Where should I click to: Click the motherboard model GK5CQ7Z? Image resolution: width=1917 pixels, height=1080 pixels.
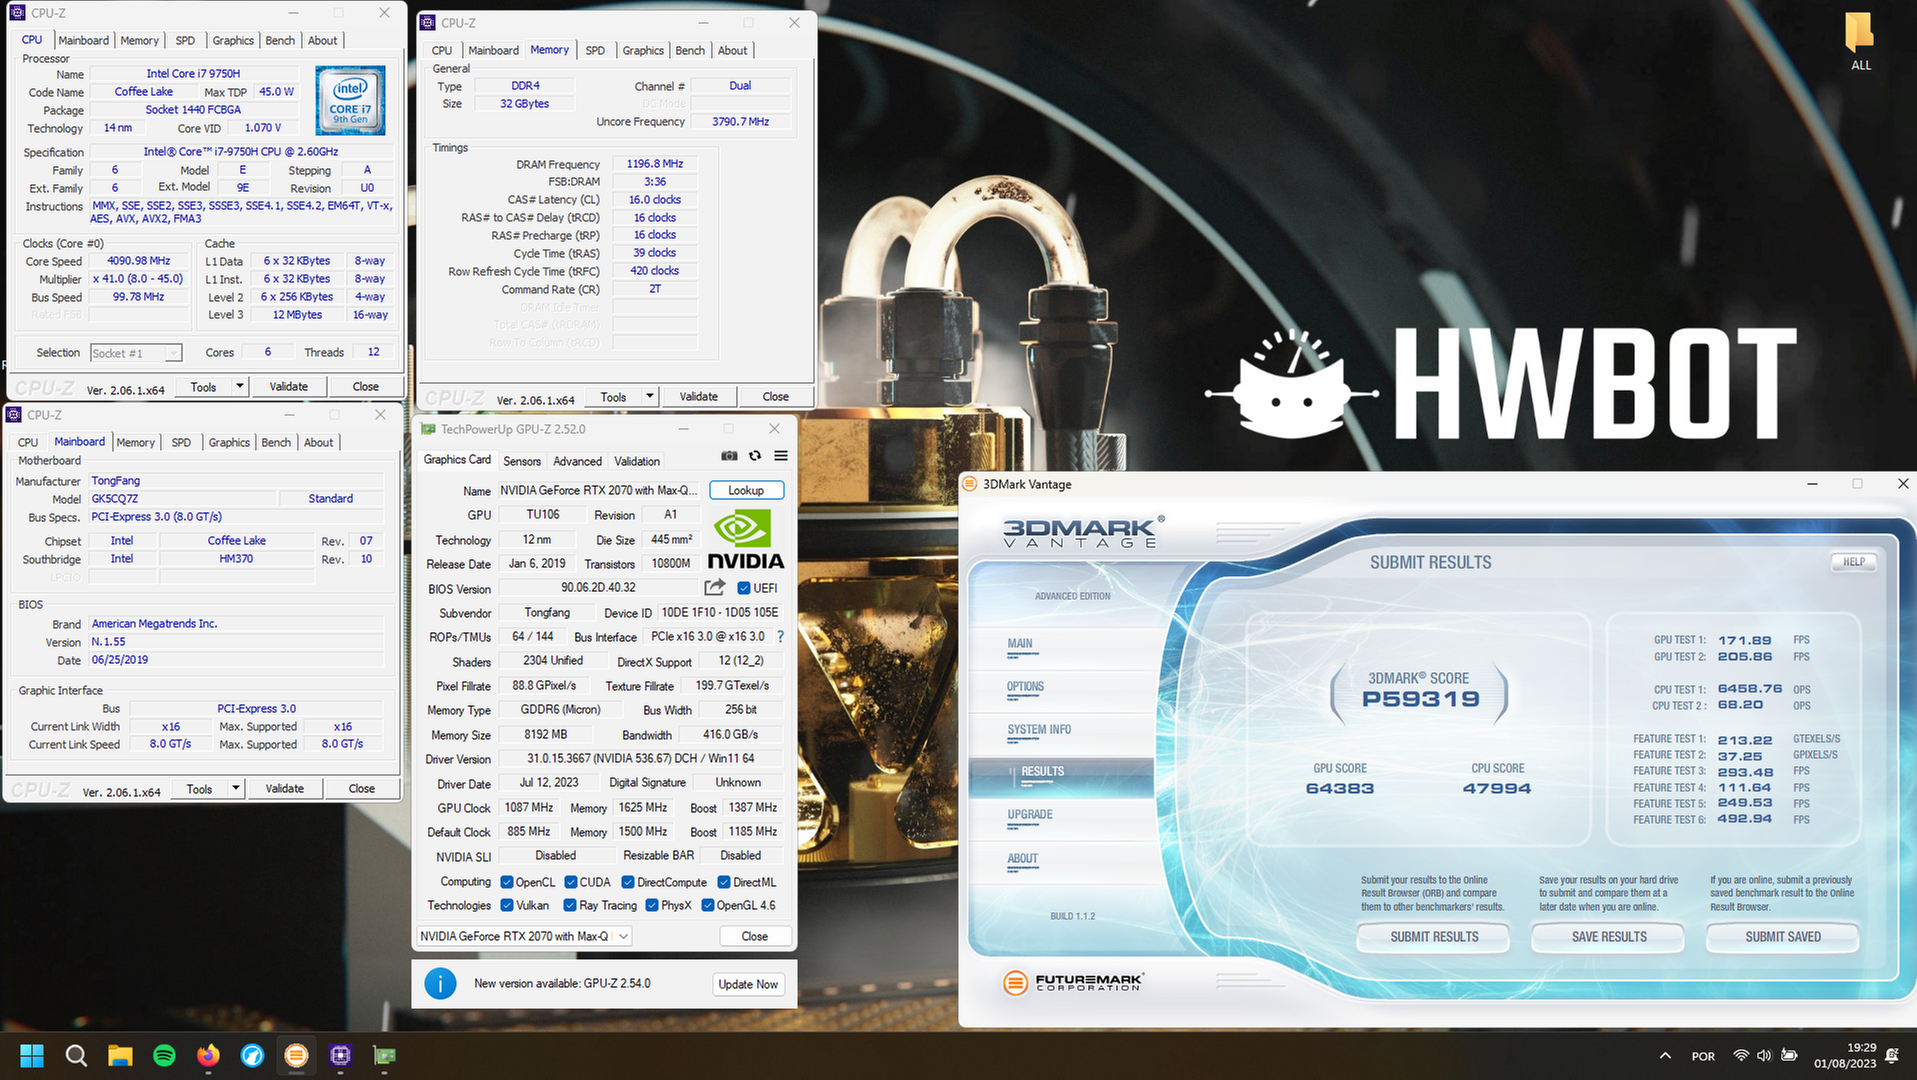click(182, 498)
